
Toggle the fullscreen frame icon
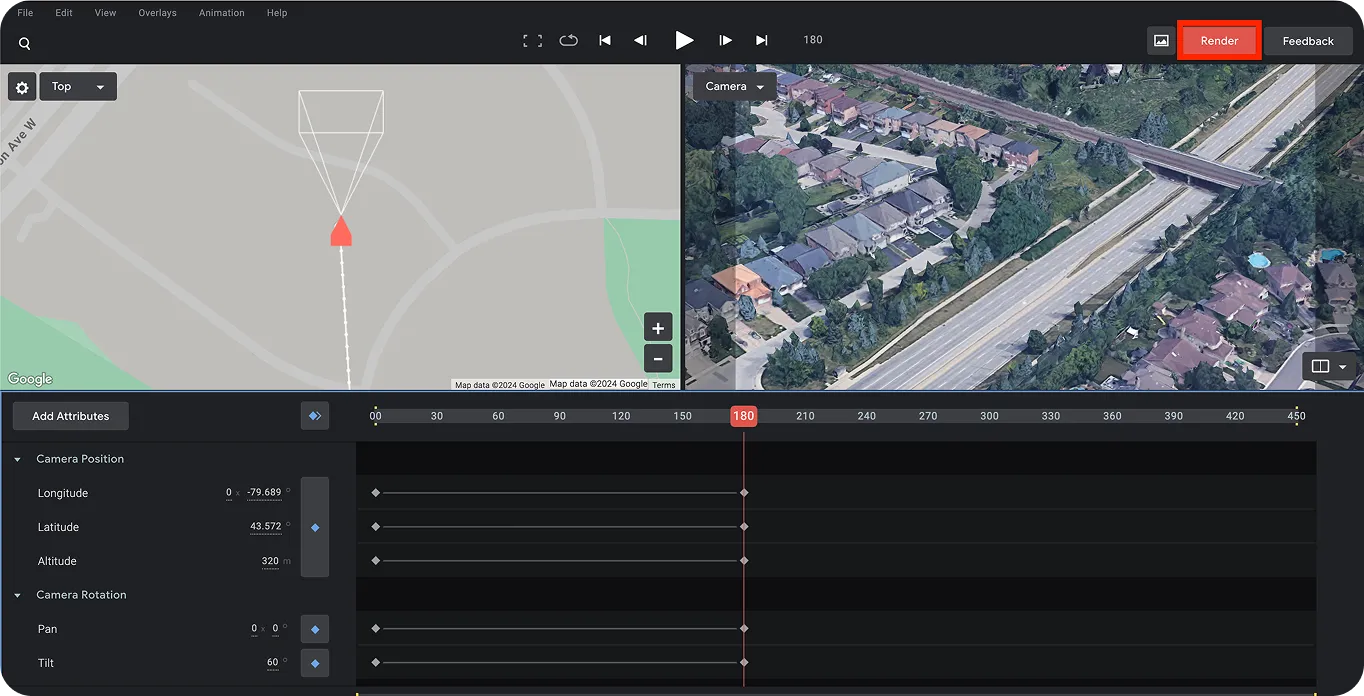[x=532, y=41]
